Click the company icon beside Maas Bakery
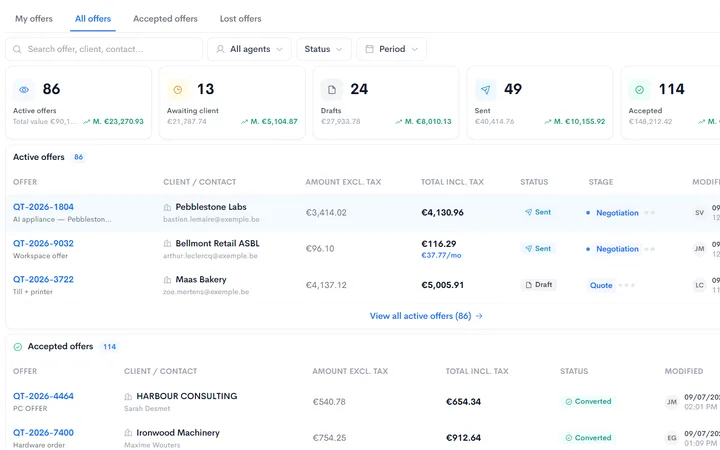 168,280
